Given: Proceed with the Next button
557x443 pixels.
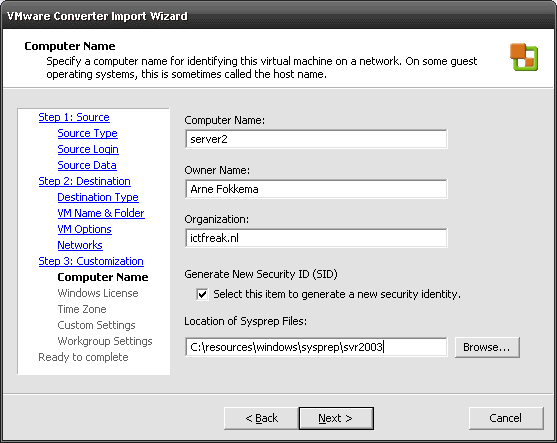Looking at the screenshot, I should [x=336, y=418].
